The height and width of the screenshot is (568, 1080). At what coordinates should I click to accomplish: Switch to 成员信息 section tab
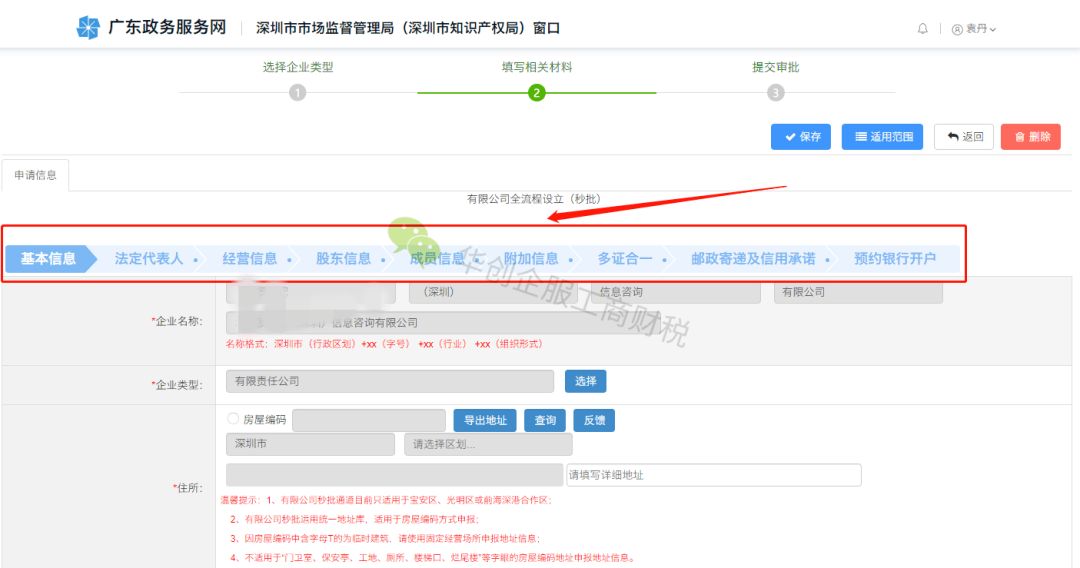(437, 259)
